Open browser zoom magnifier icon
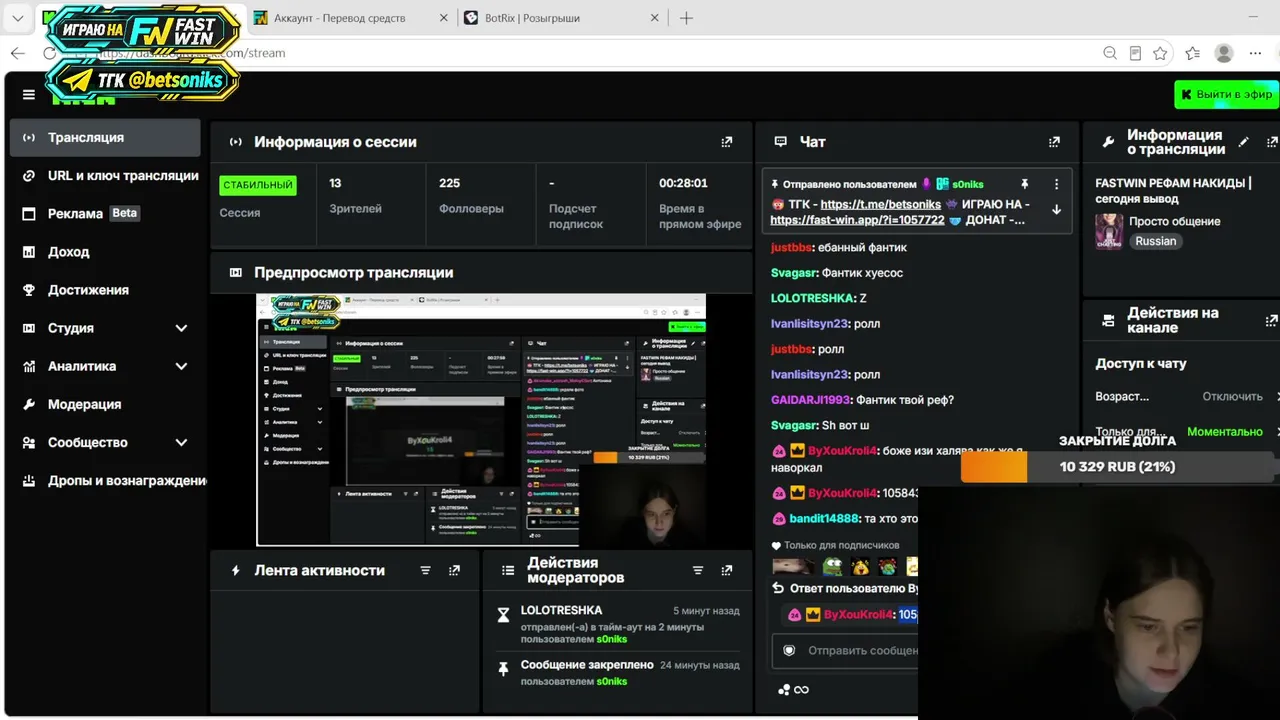 [x=1110, y=53]
